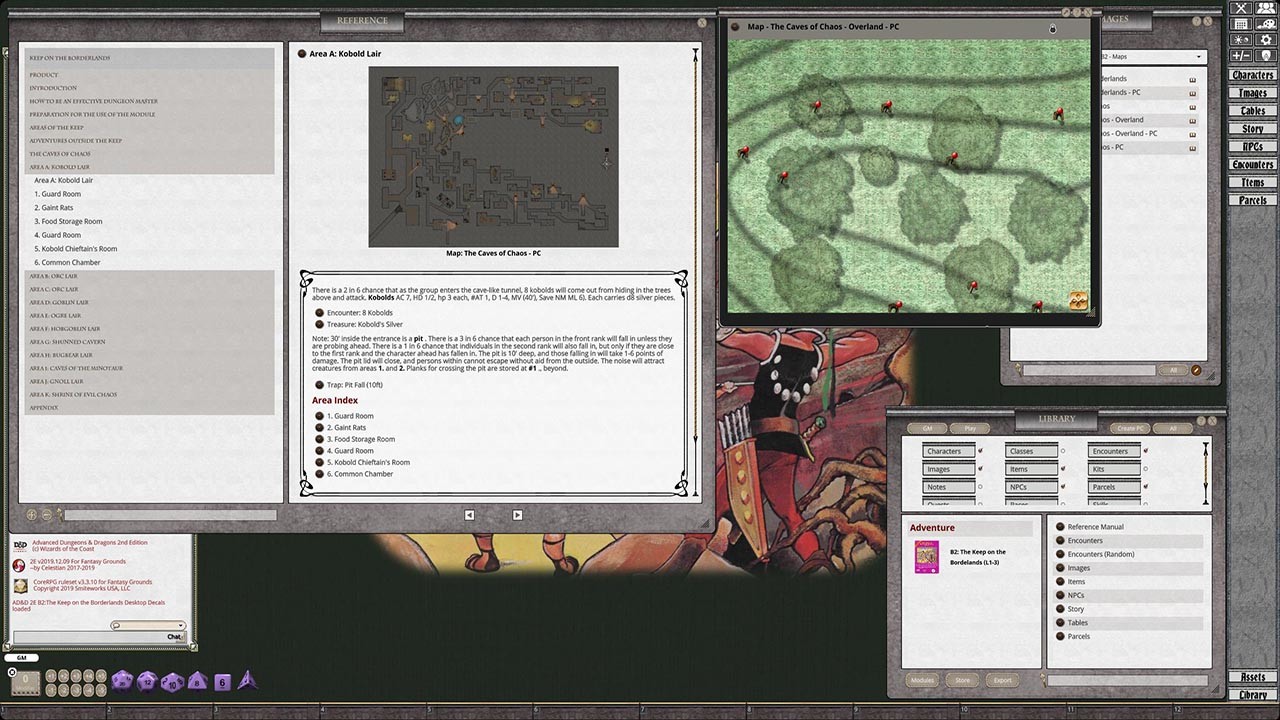Open the Modifiers plus/minus icon
Image resolution: width=1280 pixels, height=720 pixels.
(1241, 56)
